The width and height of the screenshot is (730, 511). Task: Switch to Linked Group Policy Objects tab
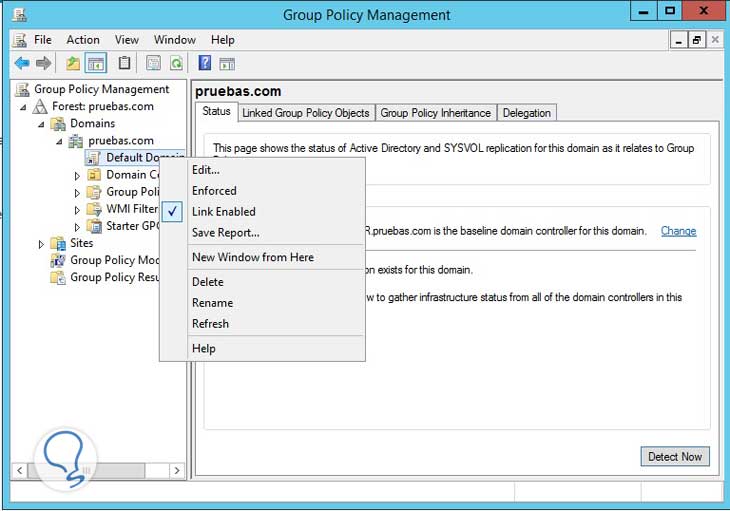pyautogui.click(x=306, y=113)
